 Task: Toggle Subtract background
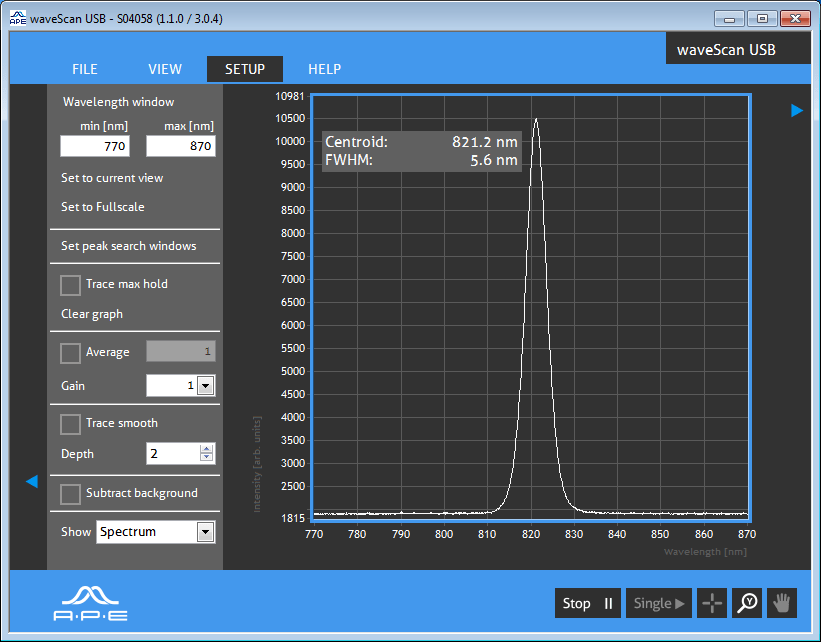70,494
